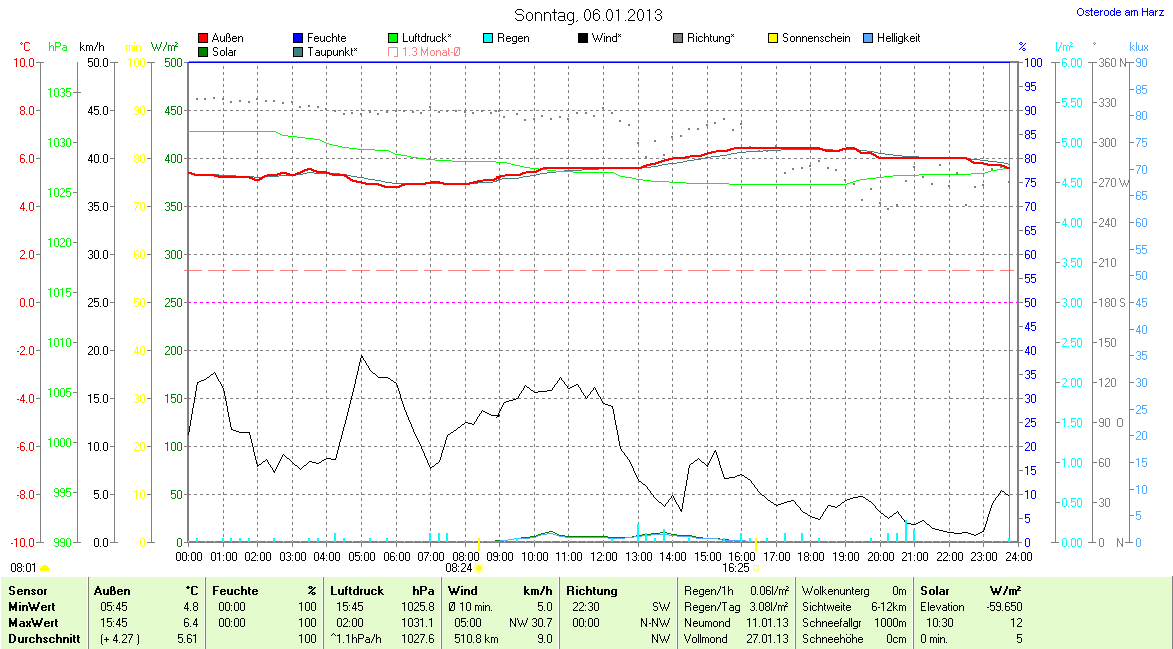Click the 08:01 moon icon at bottom left

(x=44, y=567)
